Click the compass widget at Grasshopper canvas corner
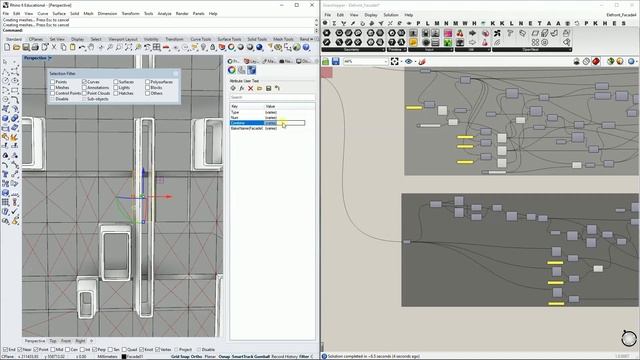The width and height of the screenshot is (640, 360). click(x=629, y=339)
